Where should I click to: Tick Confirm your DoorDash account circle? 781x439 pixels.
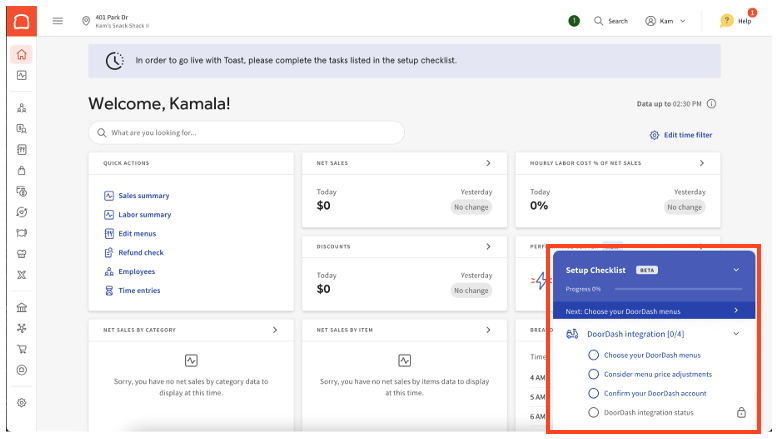click(x=594, y=393)
